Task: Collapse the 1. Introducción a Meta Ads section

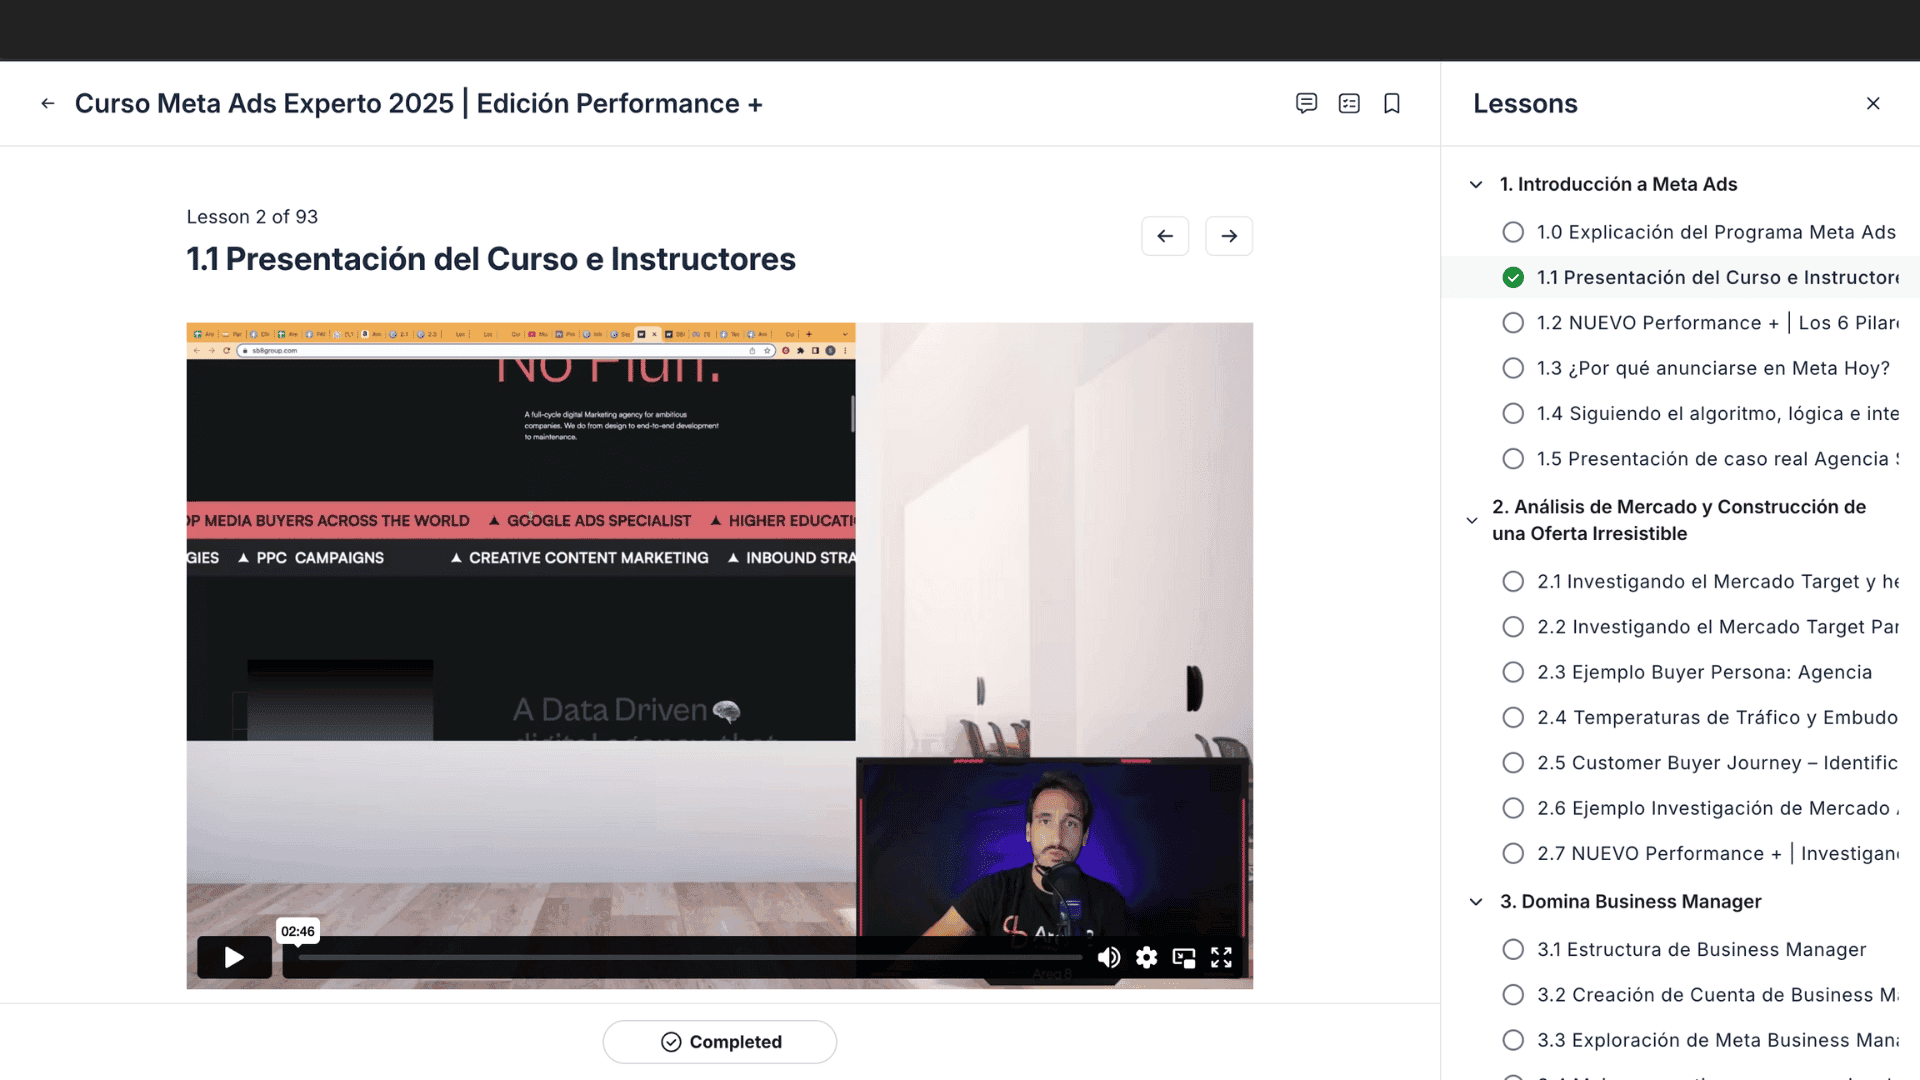Action: coord(1476,184)
